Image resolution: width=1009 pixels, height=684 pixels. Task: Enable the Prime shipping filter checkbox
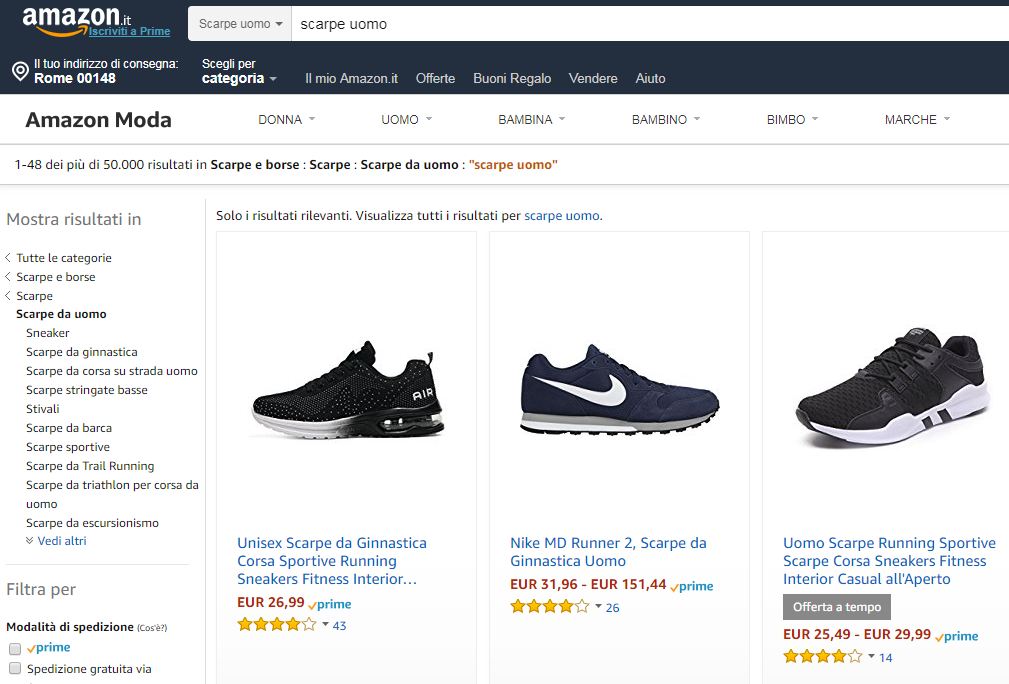click(x=15, y=649)
